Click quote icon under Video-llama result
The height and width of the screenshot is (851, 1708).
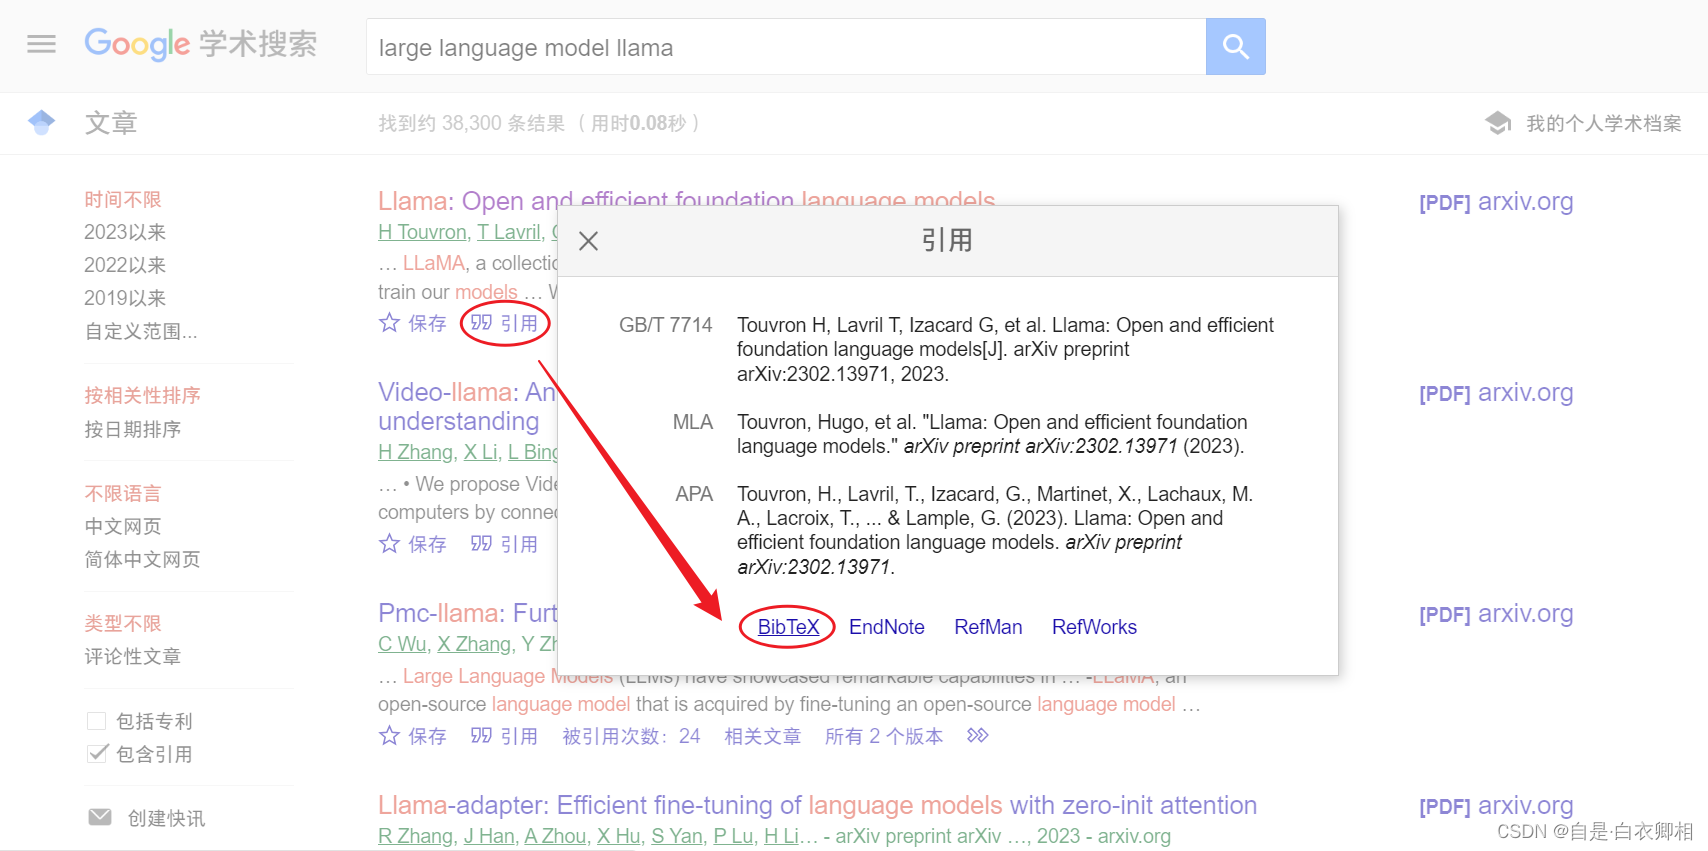point(481,544)
